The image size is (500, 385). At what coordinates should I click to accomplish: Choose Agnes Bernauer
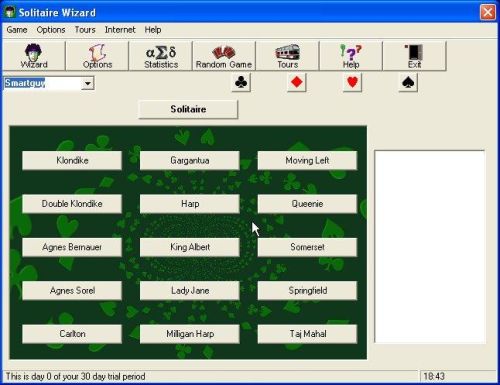(72, 247)
